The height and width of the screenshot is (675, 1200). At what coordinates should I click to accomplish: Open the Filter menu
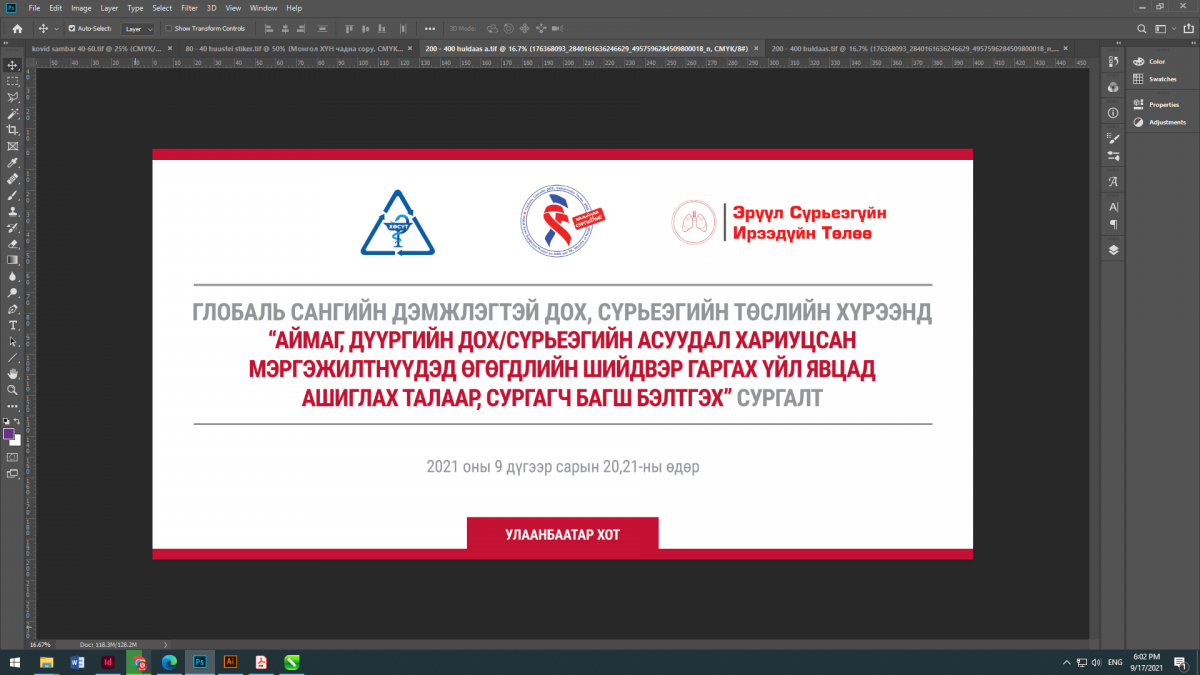coord(188,8)
